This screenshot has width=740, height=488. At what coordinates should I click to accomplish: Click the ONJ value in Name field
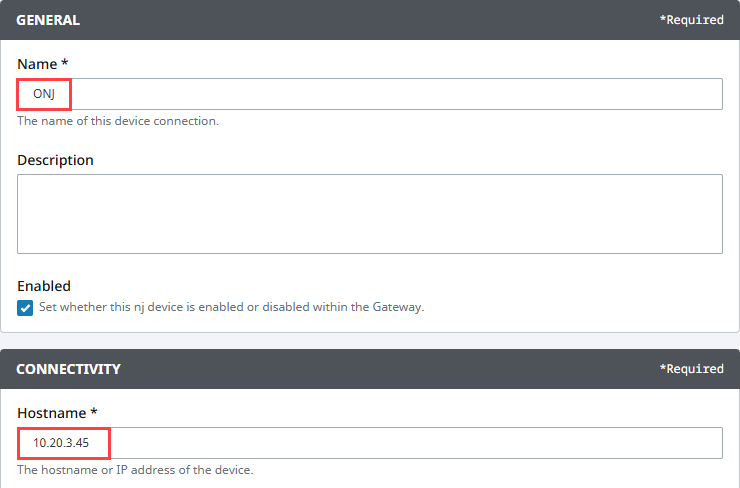(44, 94)
